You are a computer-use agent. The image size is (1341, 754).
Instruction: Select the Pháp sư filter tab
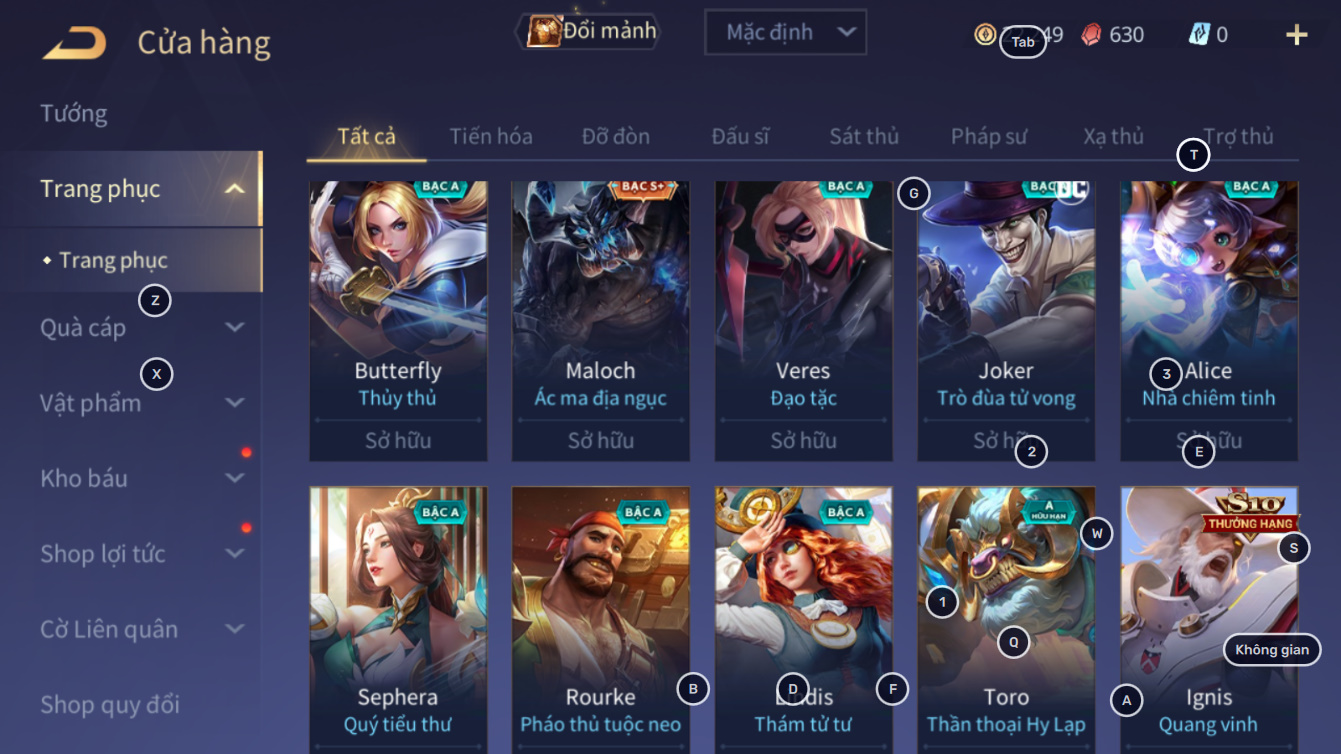click(989, 136)
